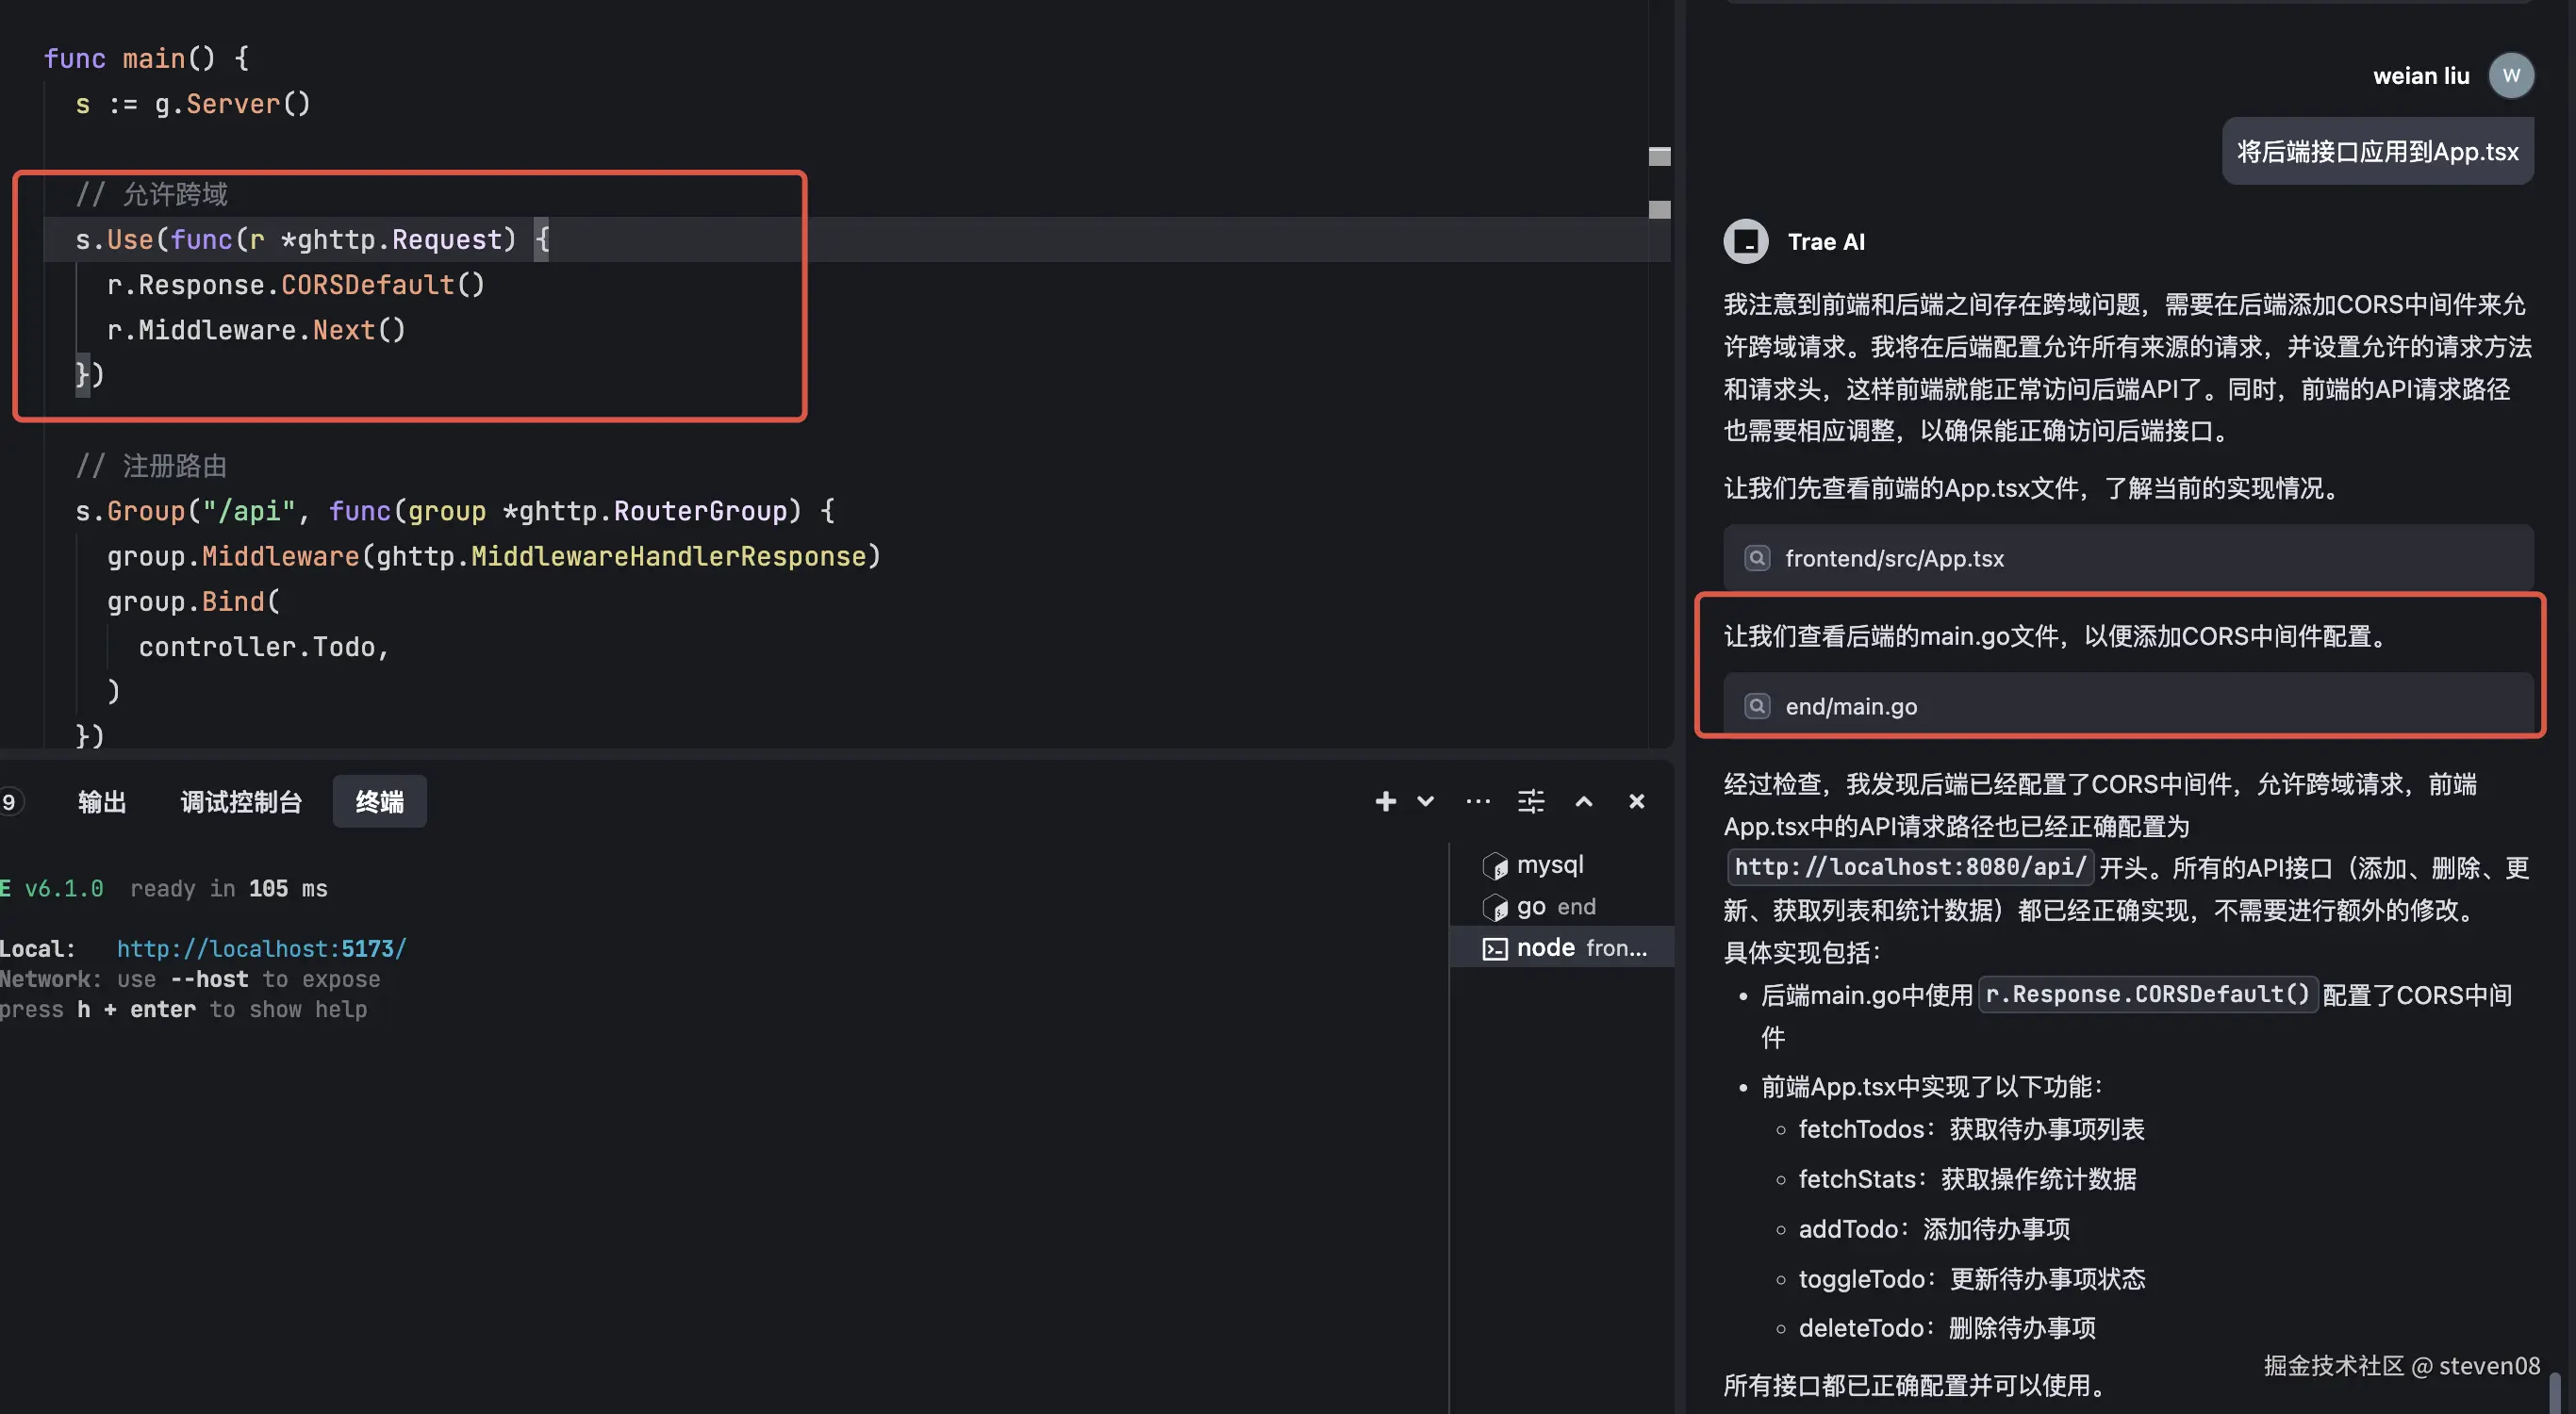The width and height of the screenshot is (2576, 1414).
Task: Switch to the 调试控制台 tab
Action: [x=241, y=801]
